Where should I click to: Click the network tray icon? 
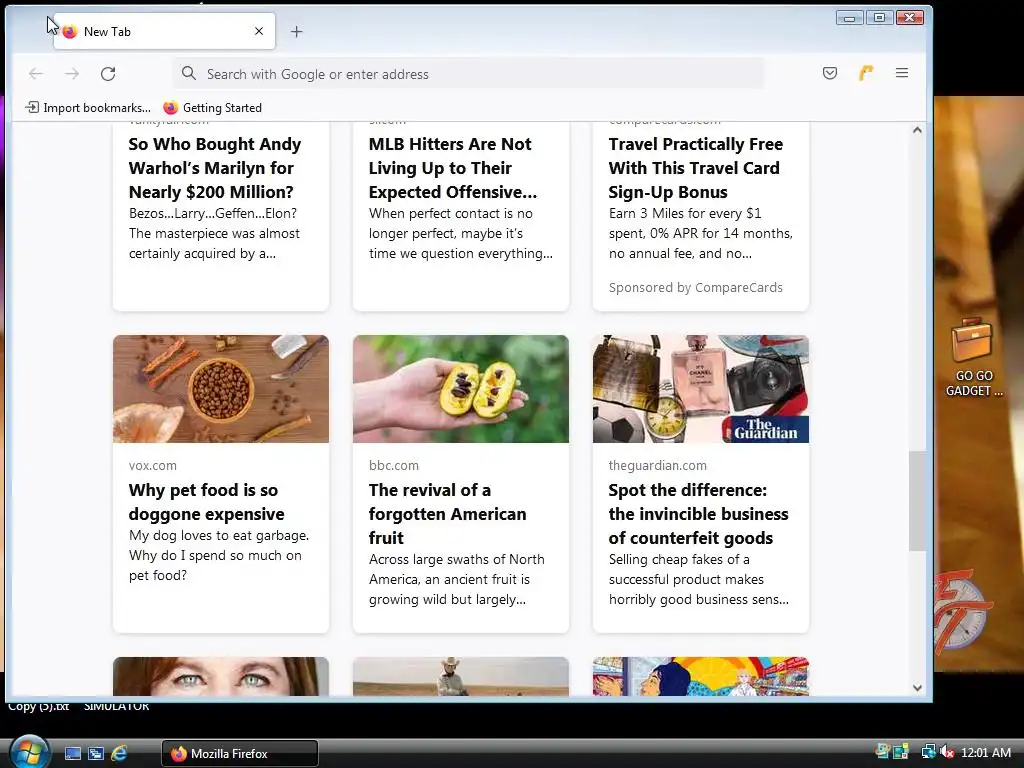point(927,752)
